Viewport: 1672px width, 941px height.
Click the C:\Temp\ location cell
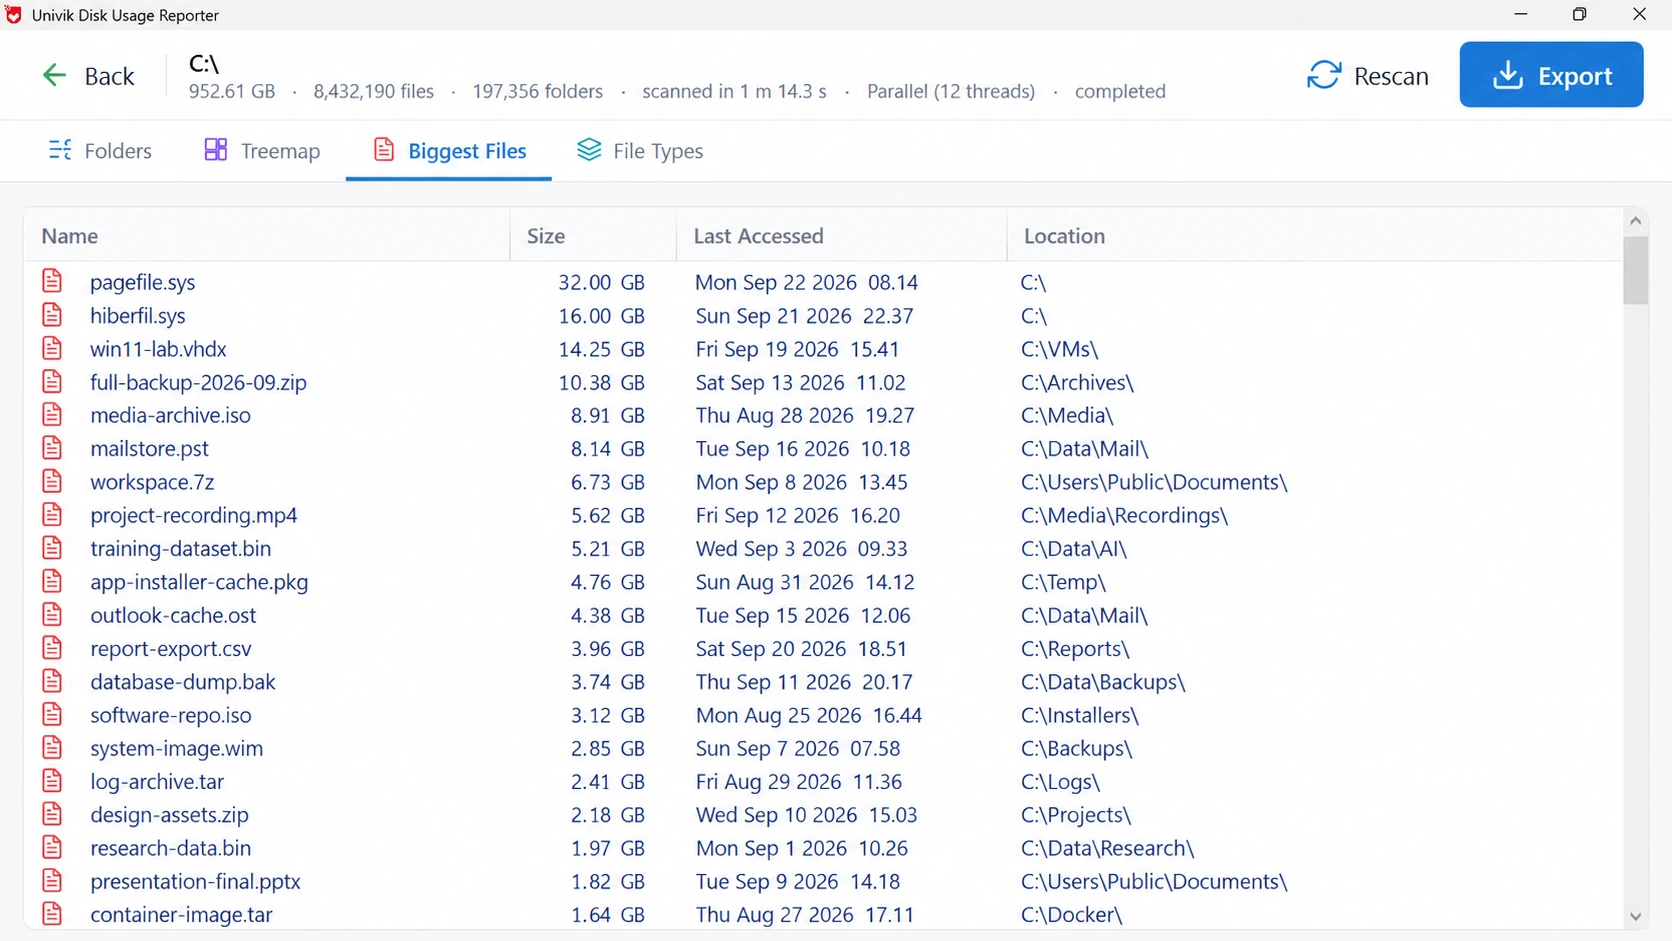point(1063,582)
